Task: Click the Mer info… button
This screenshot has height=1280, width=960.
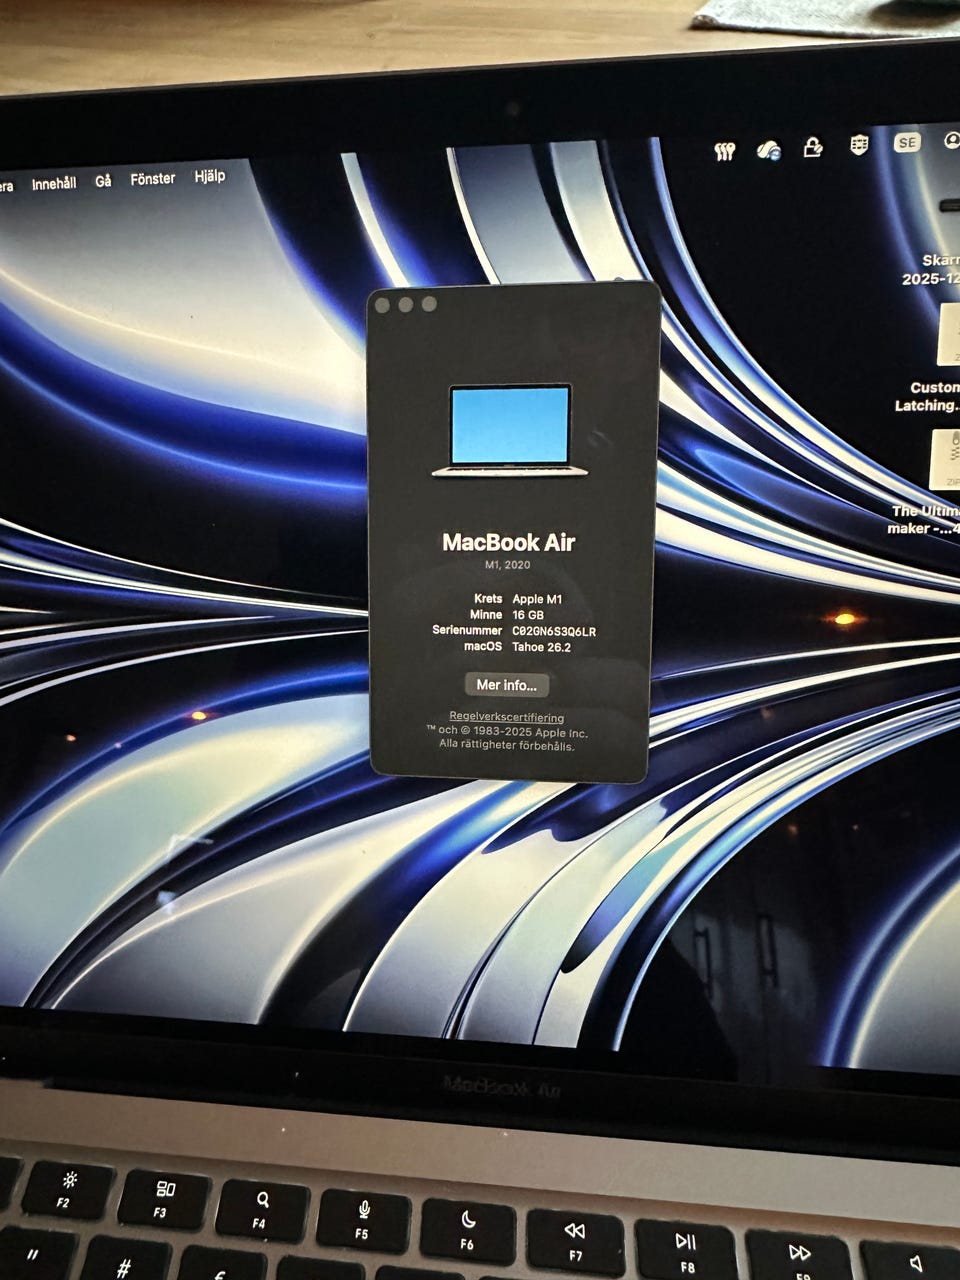Action: pyautogui.click(x=507, y=685)
